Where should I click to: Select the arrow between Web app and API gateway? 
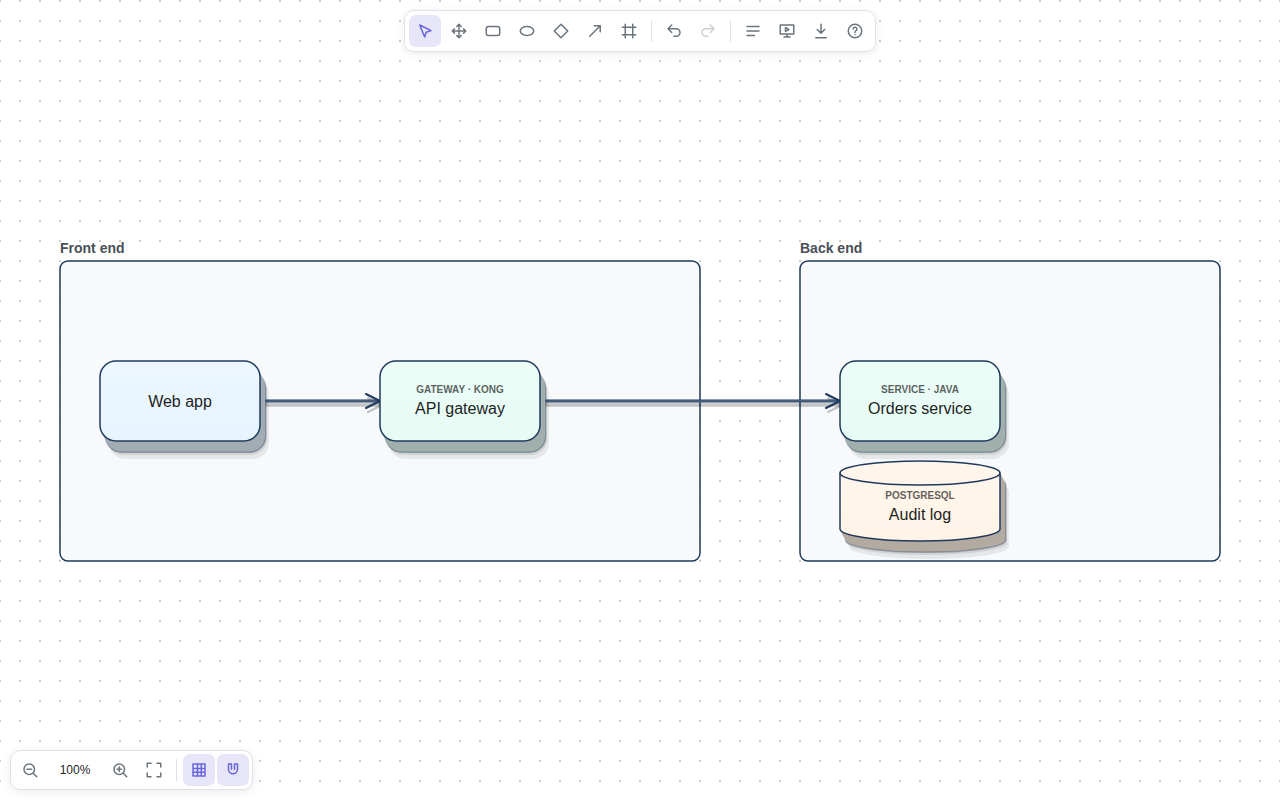click(x=320, y=401)
